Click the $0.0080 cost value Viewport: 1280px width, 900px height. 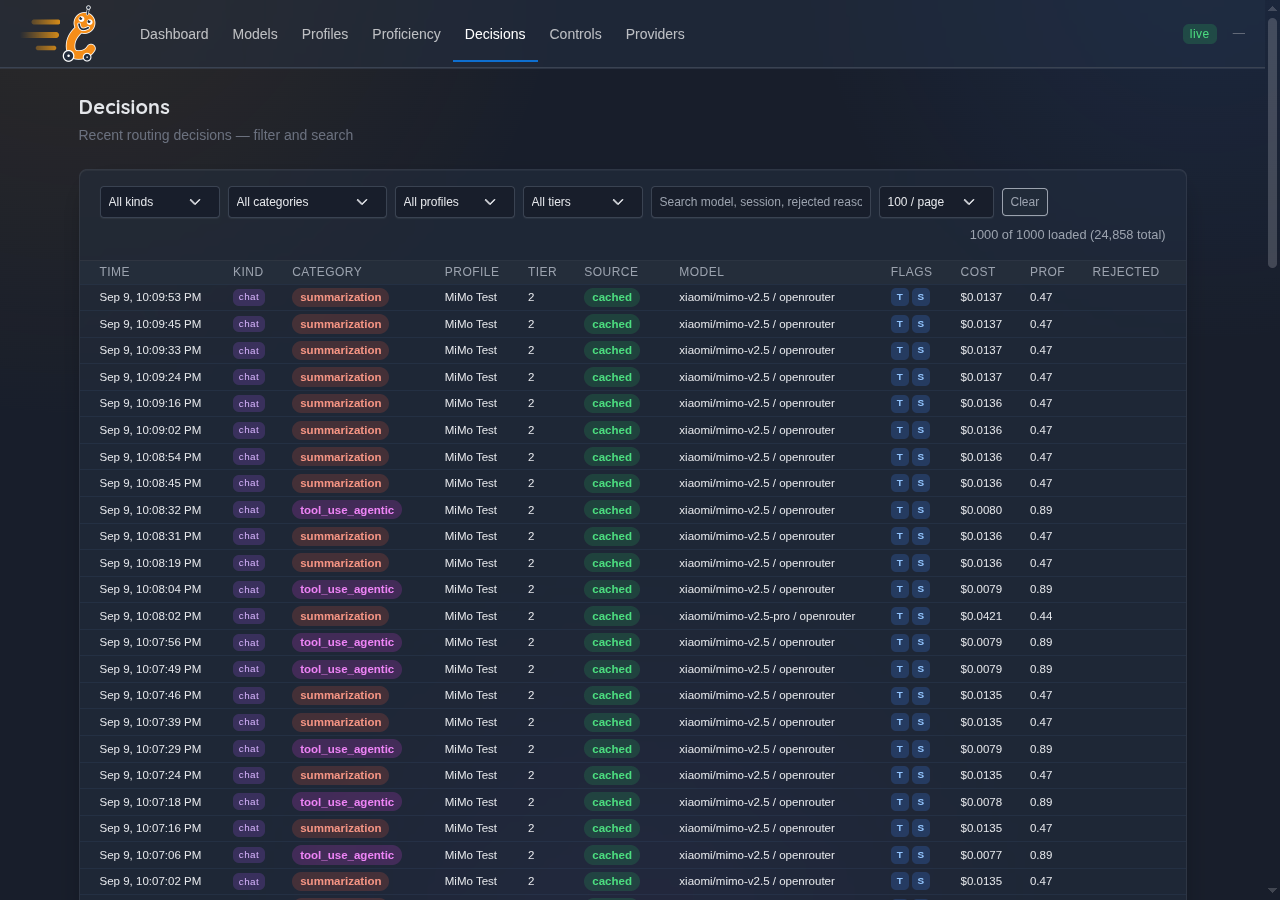tap(981, 510)
